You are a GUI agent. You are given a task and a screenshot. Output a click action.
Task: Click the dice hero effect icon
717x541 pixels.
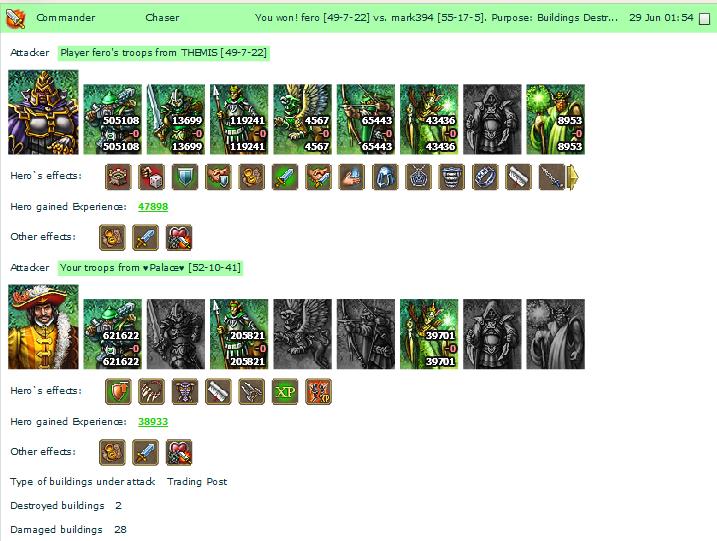tap(152, 177)
